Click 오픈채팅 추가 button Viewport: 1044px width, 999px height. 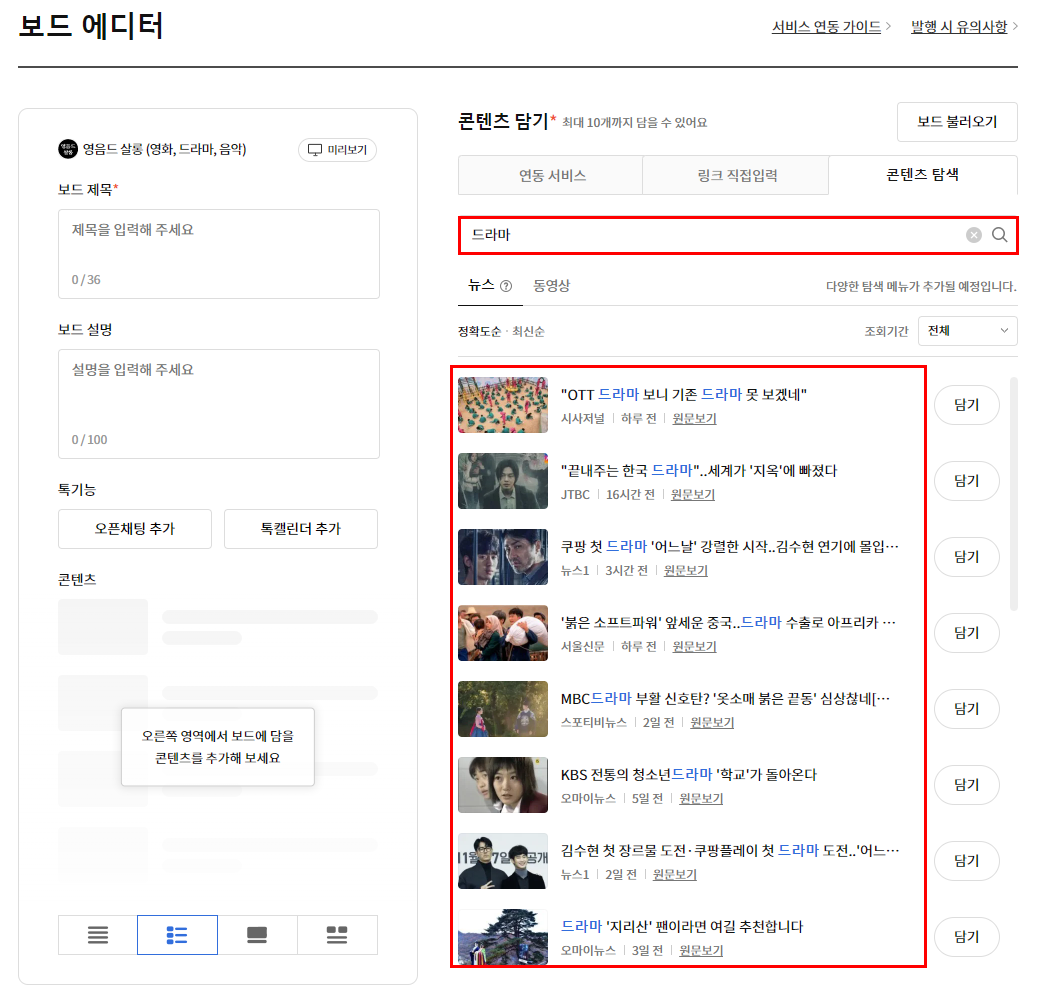point(134,529)
